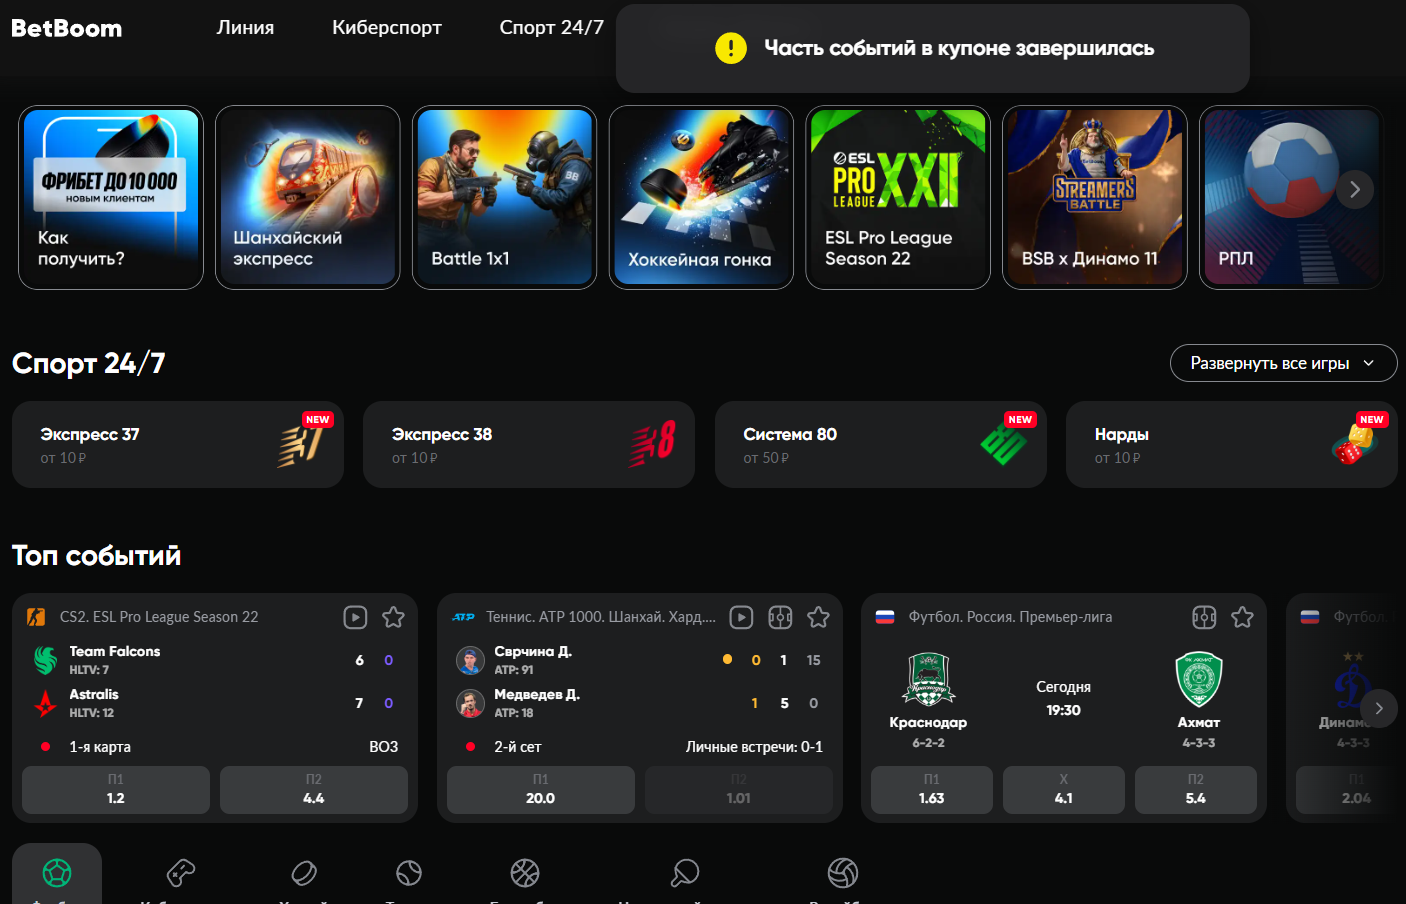Select the table tennis paddle icon
The image size is (1406, 904).
click(x=685, y=873)
